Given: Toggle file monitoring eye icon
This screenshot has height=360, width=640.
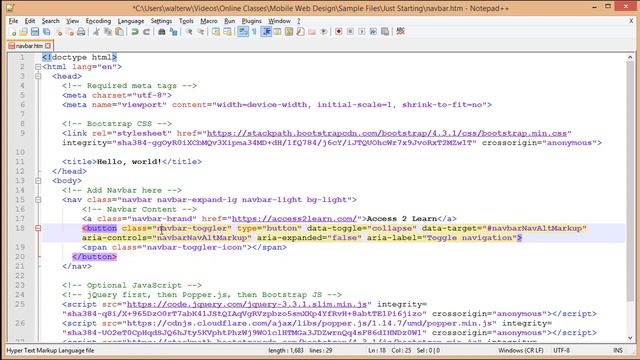Looking at the screenshot, I should coord(323,32).
